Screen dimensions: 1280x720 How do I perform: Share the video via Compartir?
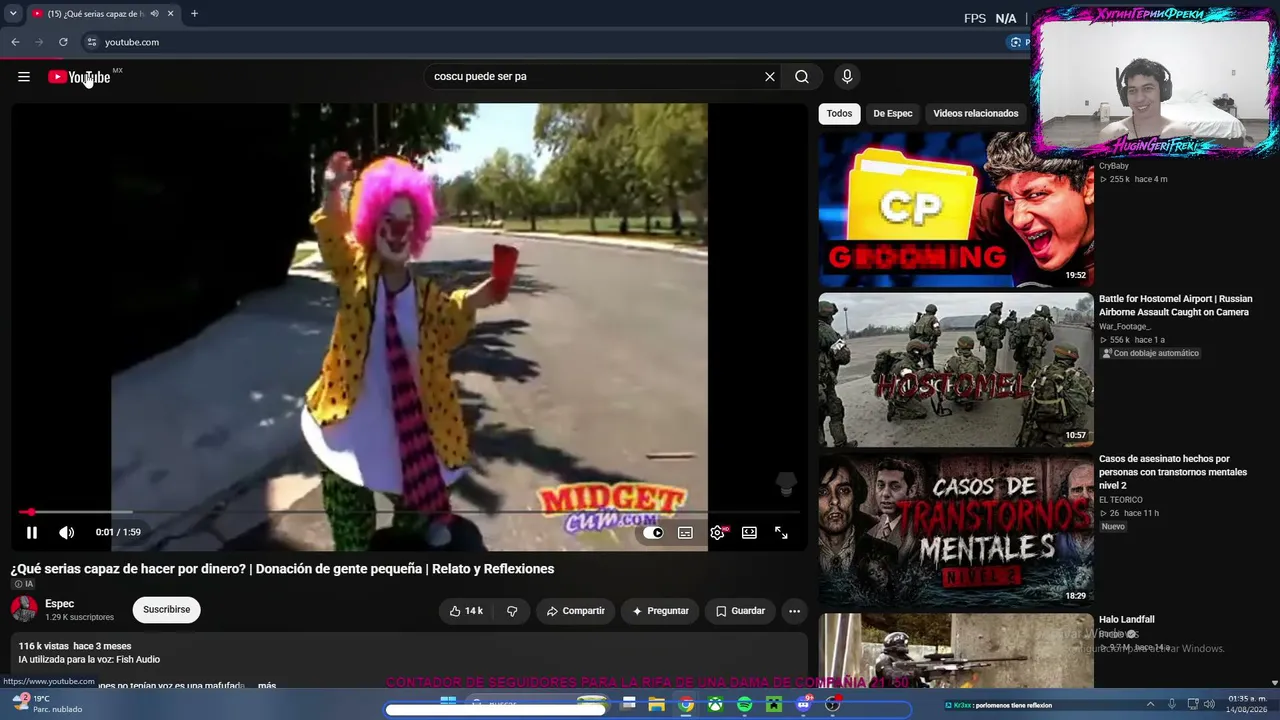tap(575, 611)
